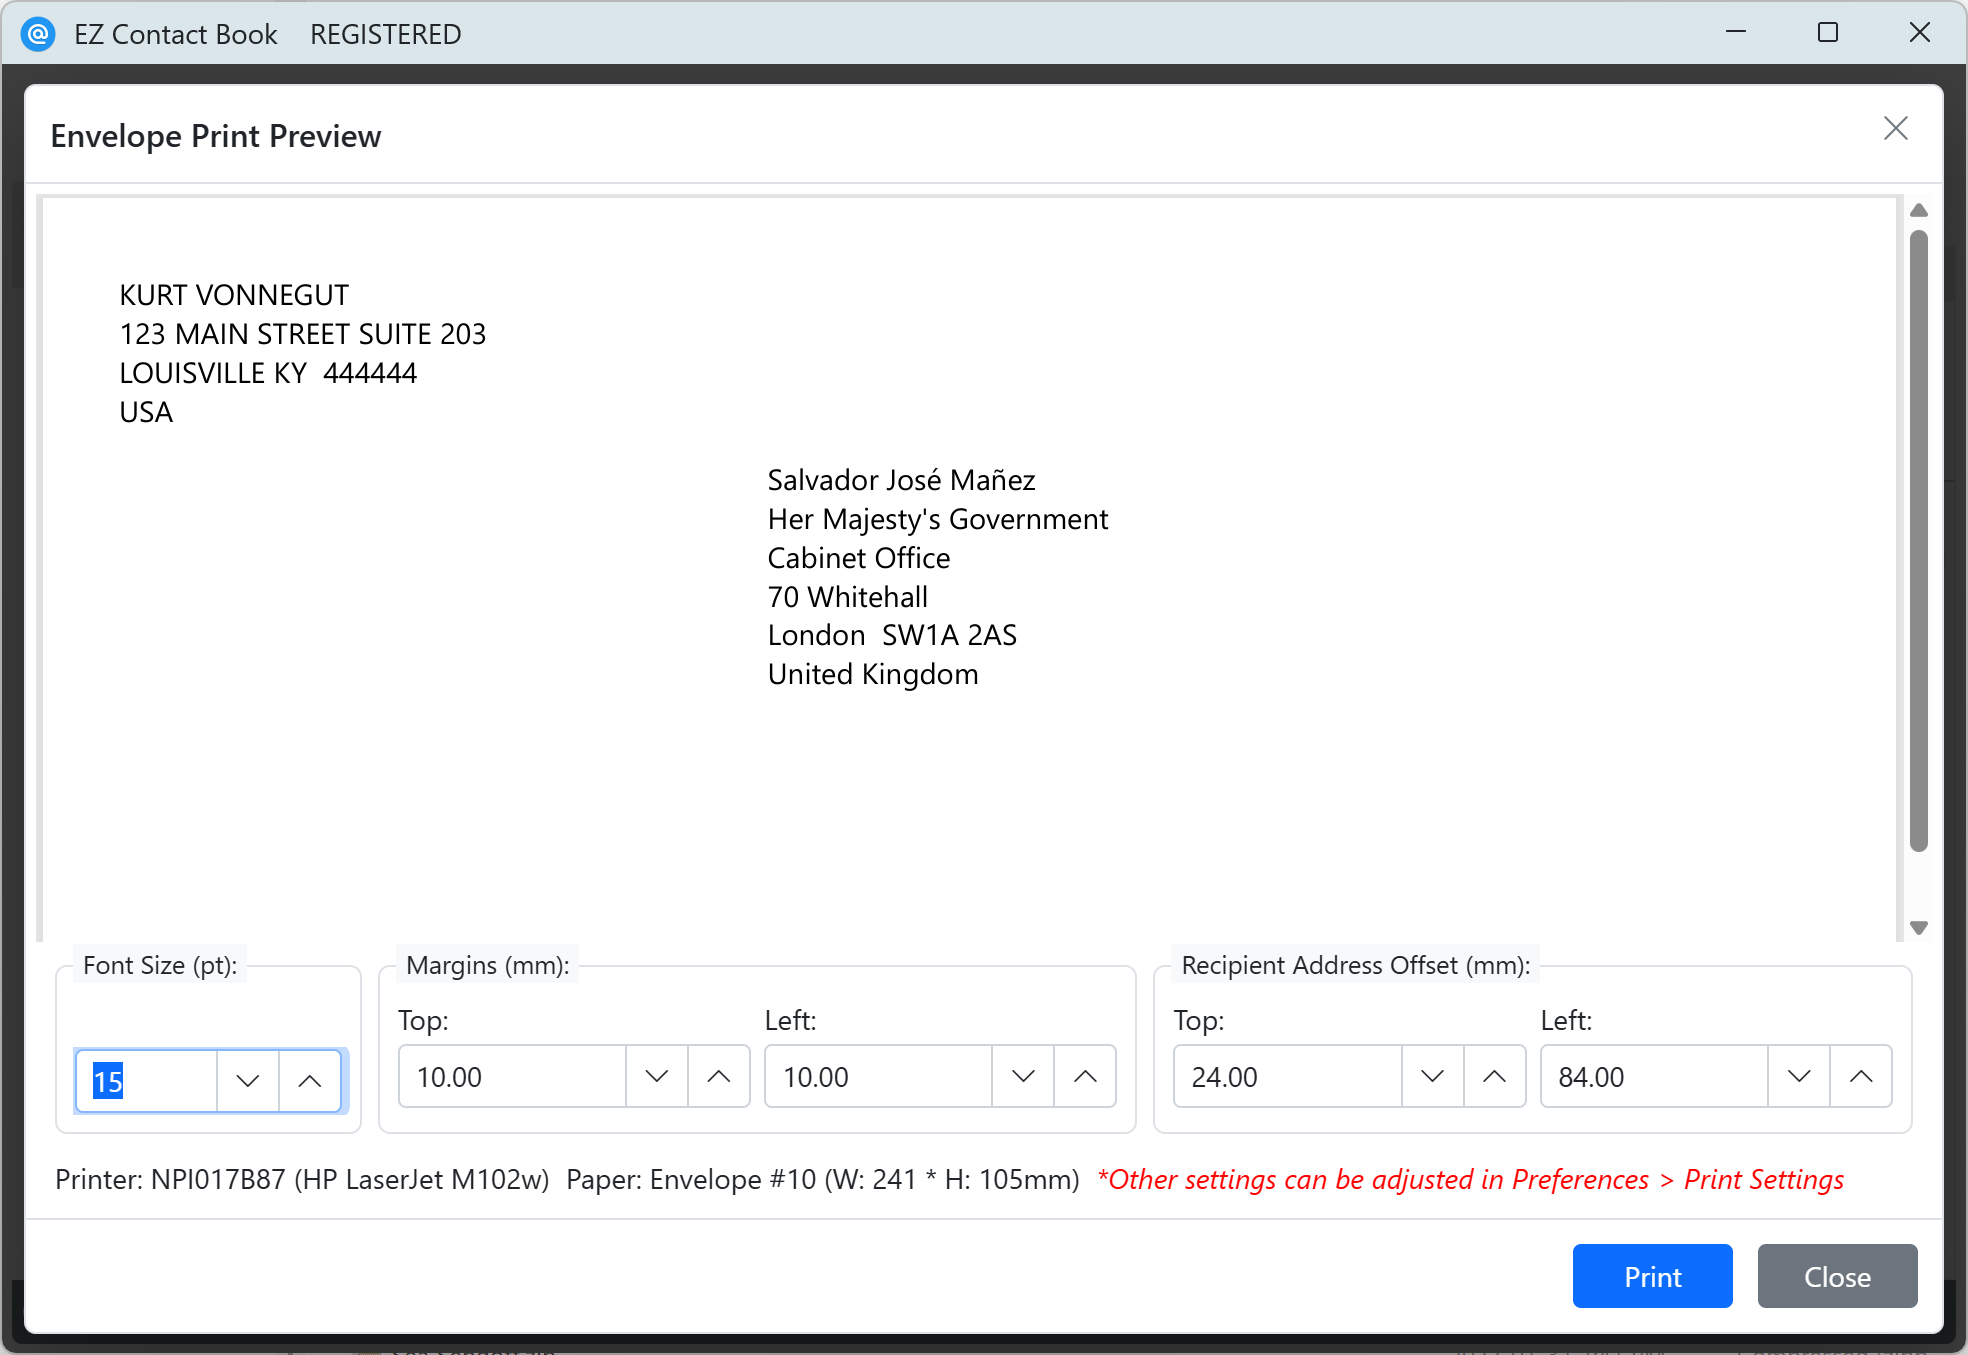Increase the Font Size value
The image size is (1968, 1355).
310,1081
